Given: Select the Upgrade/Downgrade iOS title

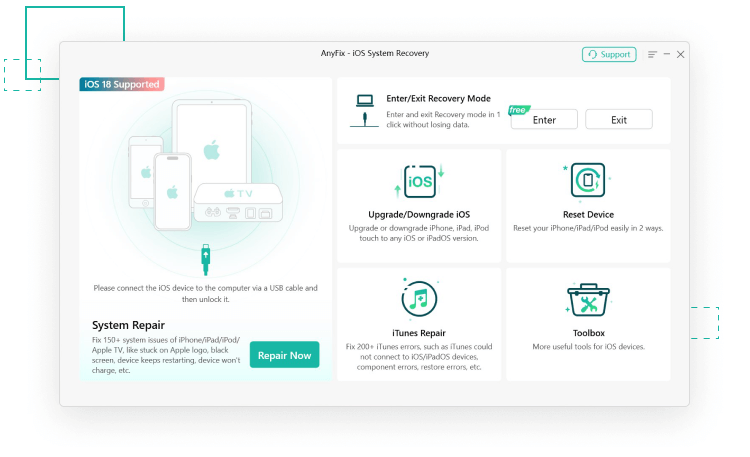Looking at the screenshot, I should coord(419,214).
